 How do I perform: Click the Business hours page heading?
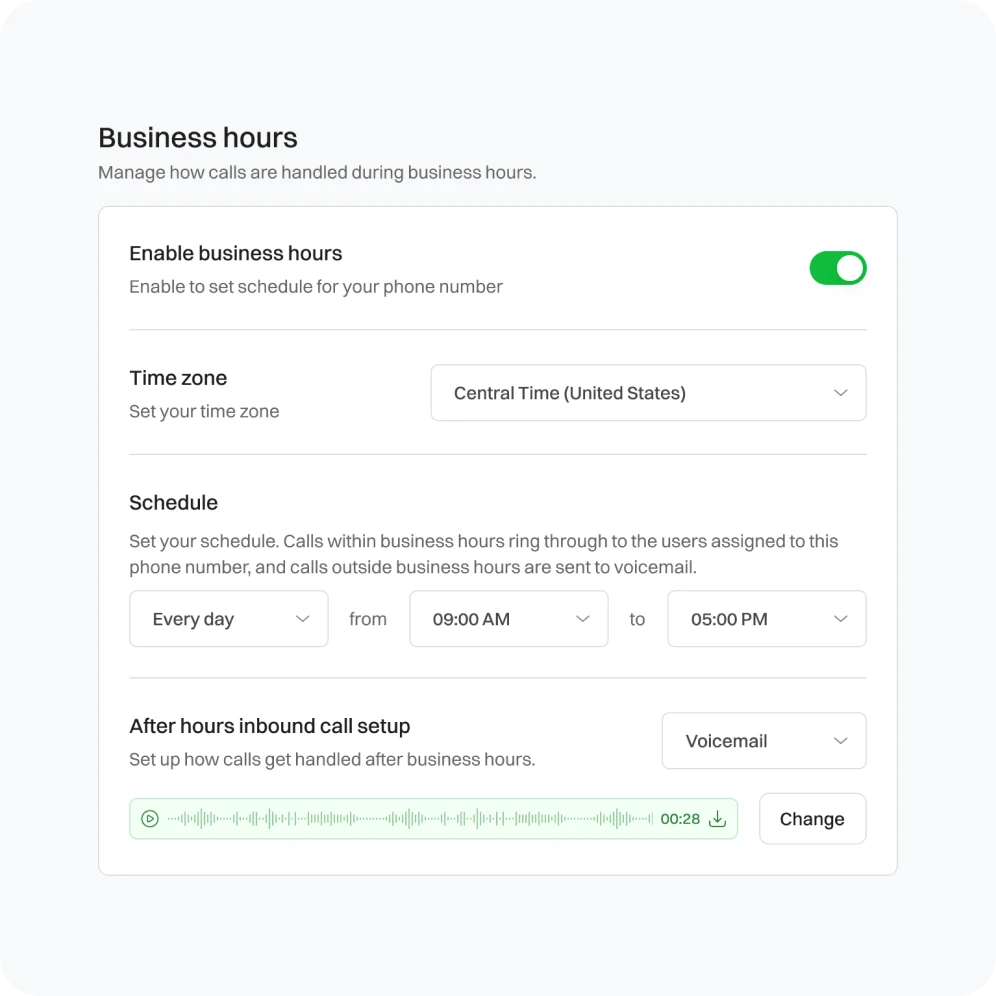pos(198,138)
